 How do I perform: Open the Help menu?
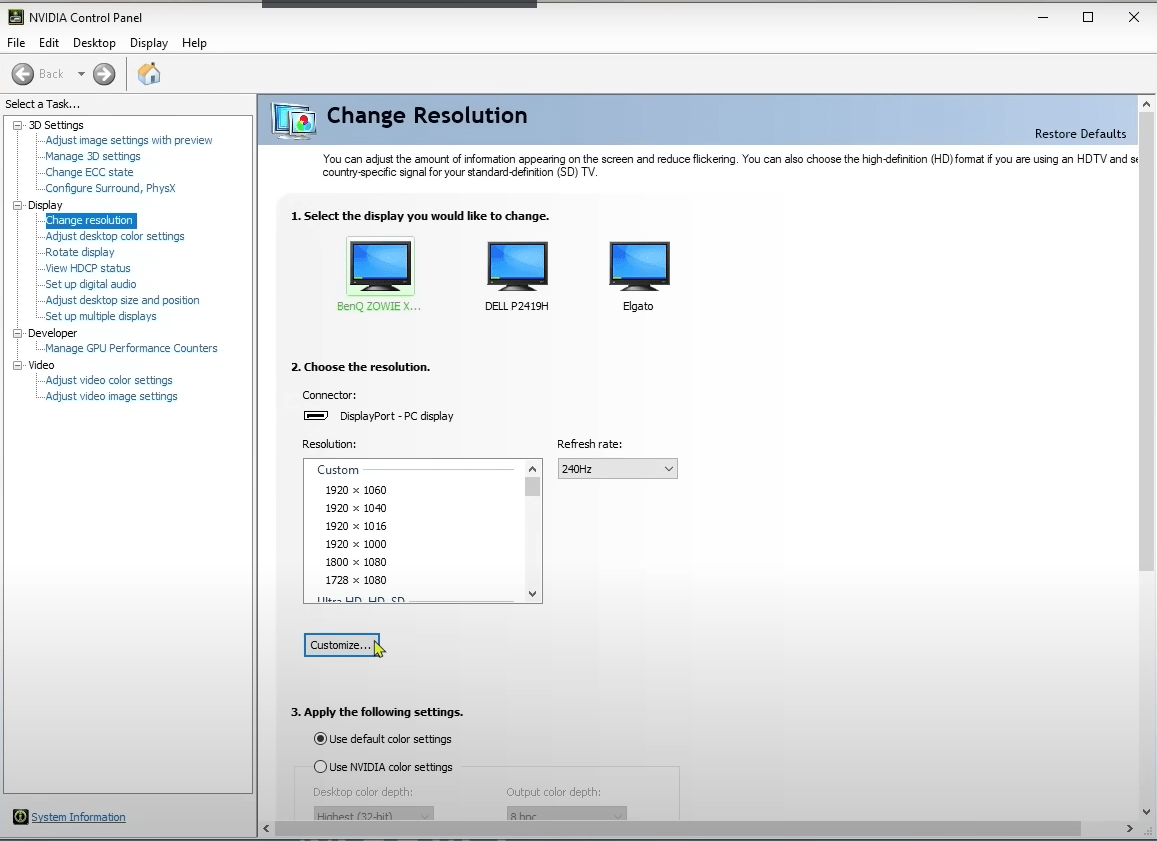click(x=194, y=43)
